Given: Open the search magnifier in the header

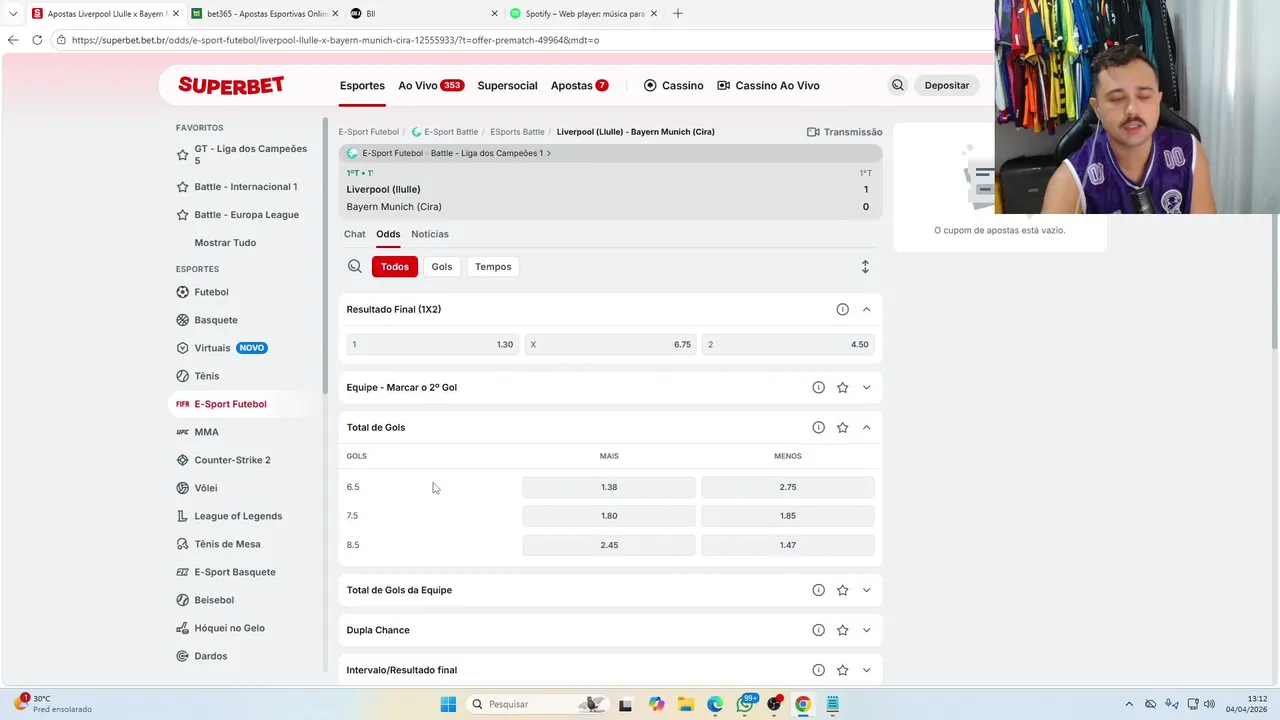Looking at the screenshot, I should tap(898, 85).
